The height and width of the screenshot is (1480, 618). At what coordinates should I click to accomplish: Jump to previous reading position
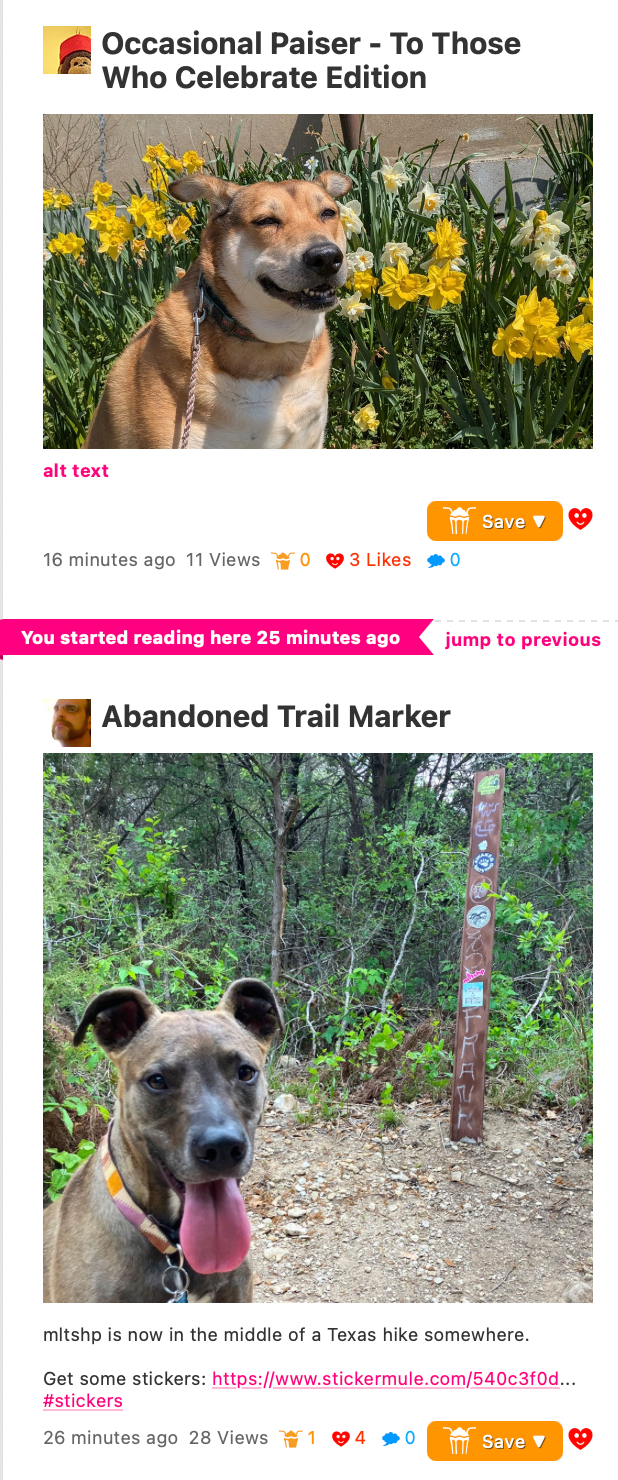523,640
